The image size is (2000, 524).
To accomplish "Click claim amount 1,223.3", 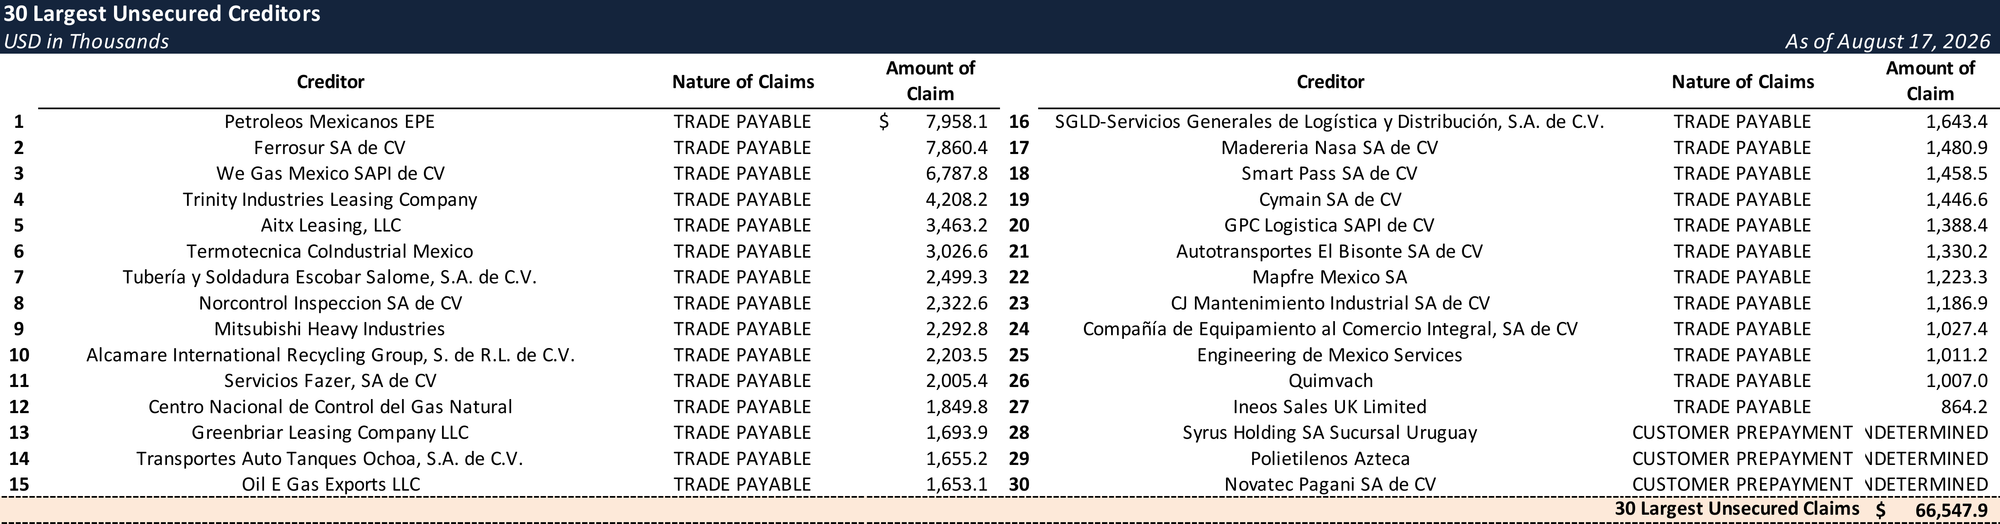I will [1957, 278].
